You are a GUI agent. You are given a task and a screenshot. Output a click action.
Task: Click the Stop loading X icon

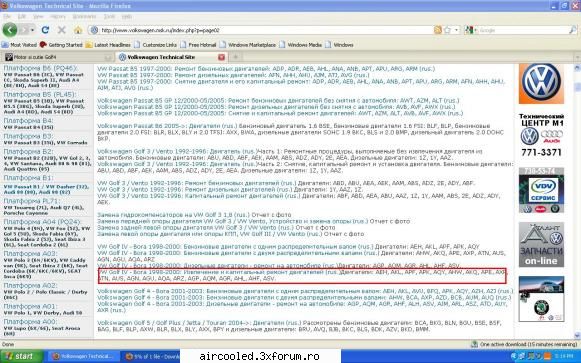point(62,30)
